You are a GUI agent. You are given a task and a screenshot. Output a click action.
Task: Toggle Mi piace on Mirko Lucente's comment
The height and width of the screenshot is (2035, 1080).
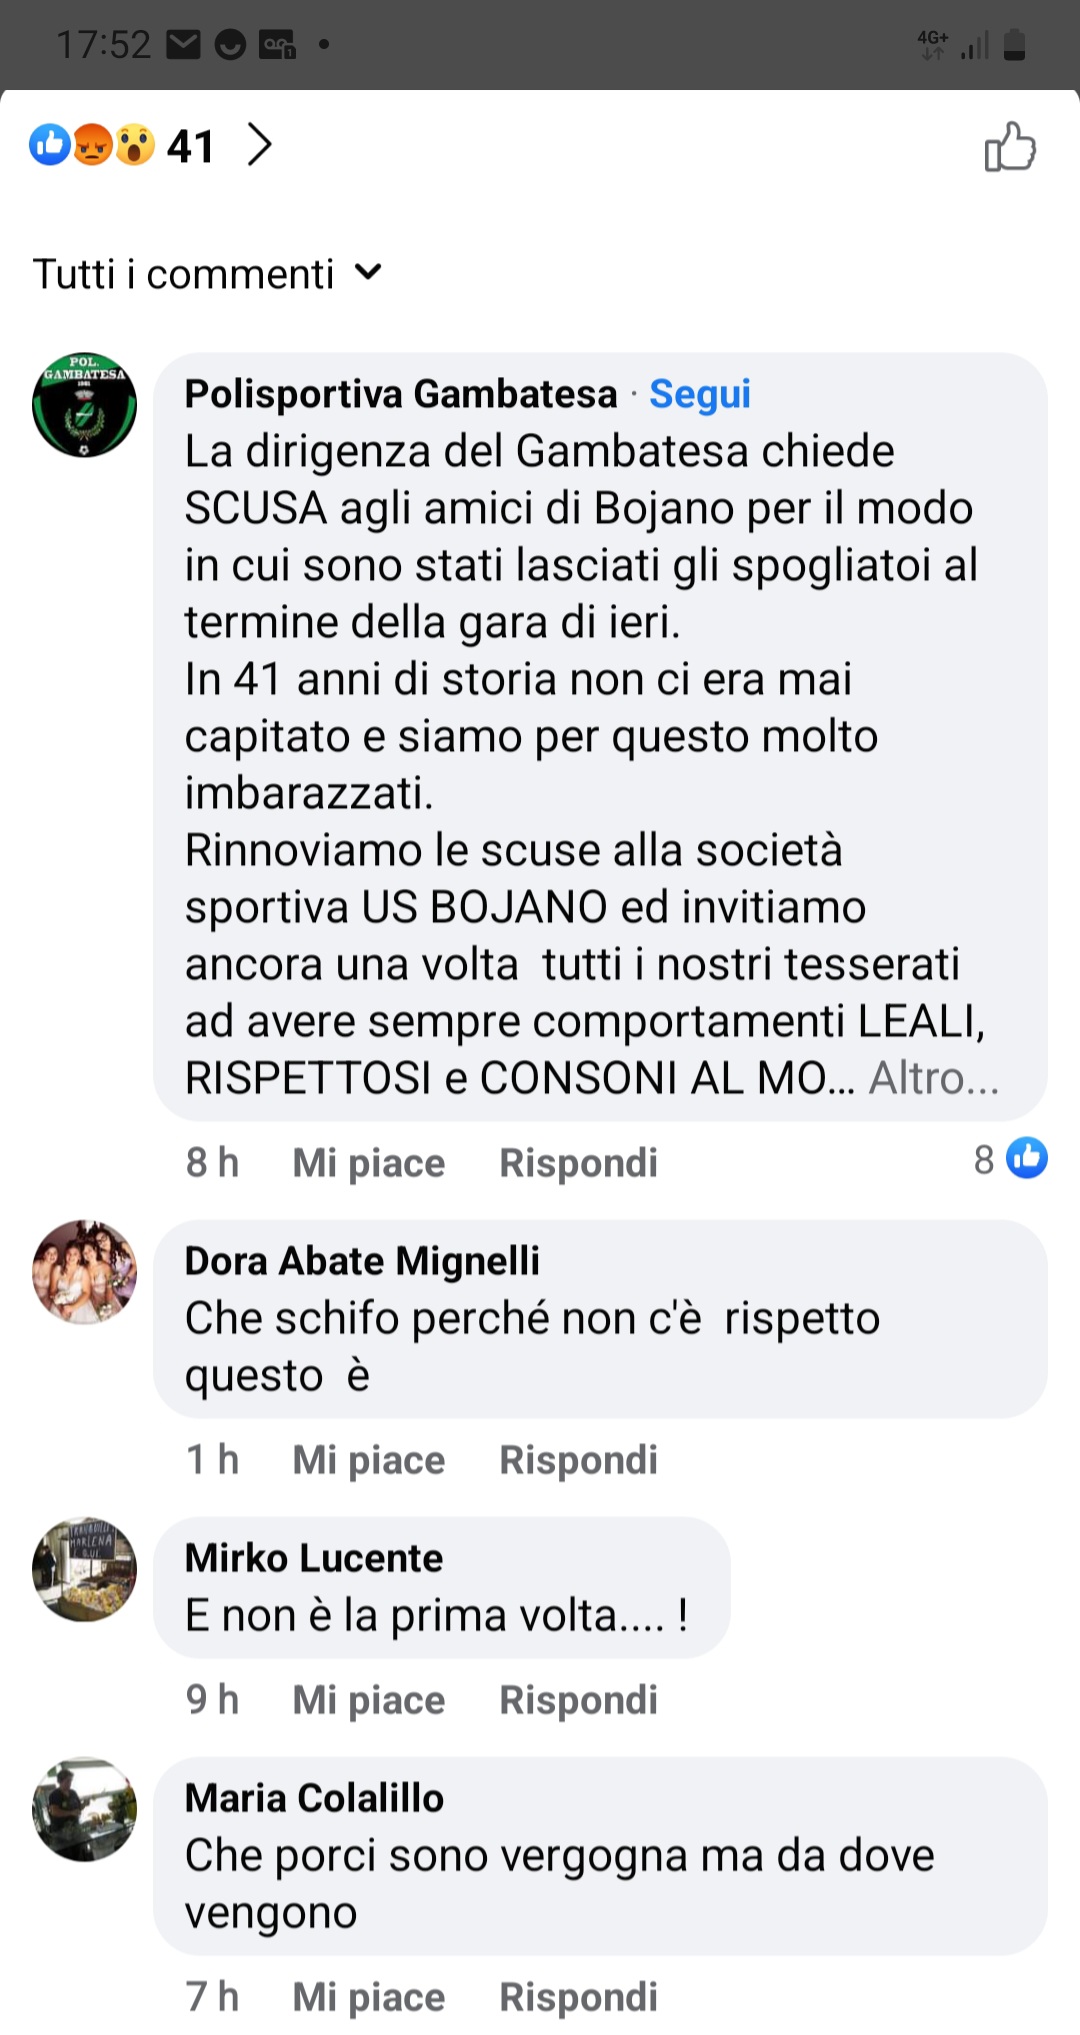(x=368, y=1699)
